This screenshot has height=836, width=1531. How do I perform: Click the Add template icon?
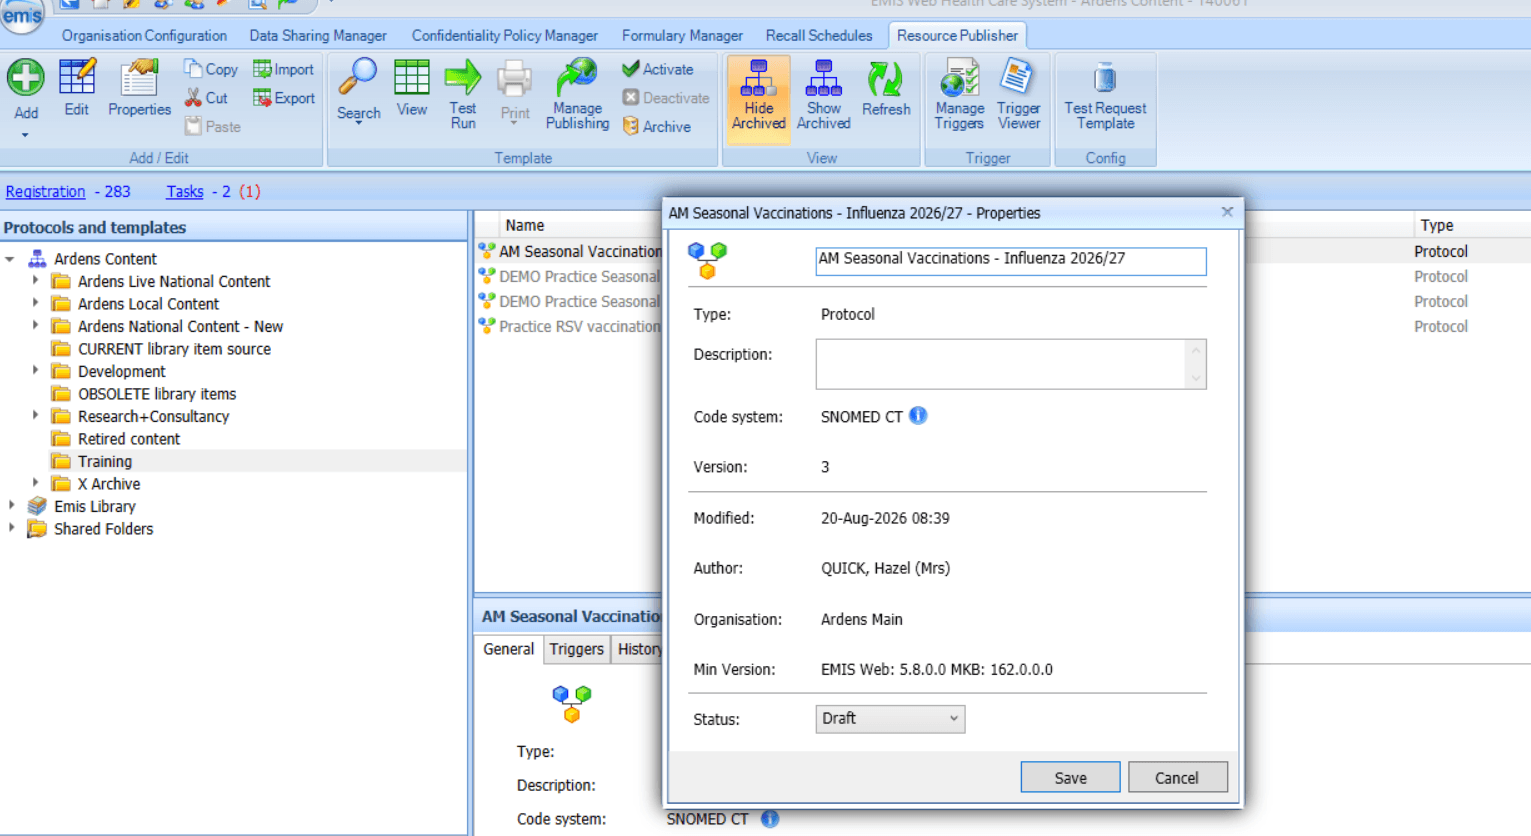(x=26, y=78)
